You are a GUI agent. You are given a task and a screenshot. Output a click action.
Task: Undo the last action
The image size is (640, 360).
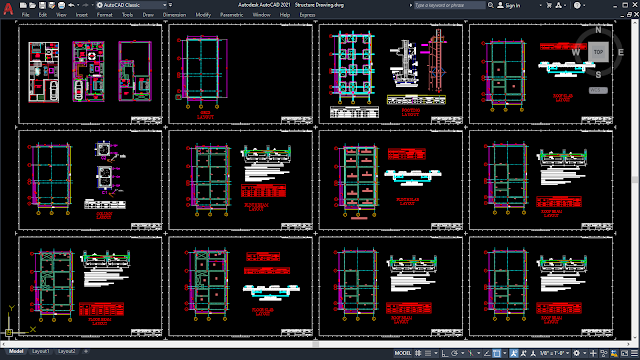[71, 5]
